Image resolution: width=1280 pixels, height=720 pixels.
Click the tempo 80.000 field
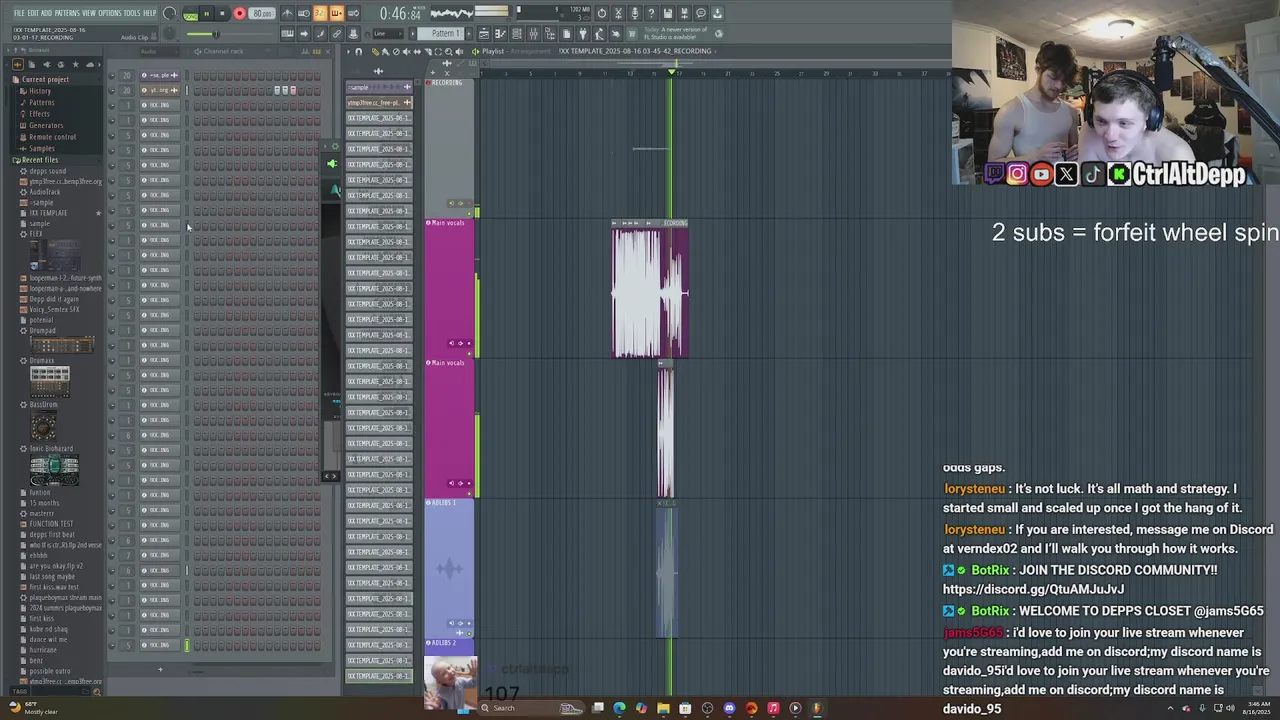262,13
